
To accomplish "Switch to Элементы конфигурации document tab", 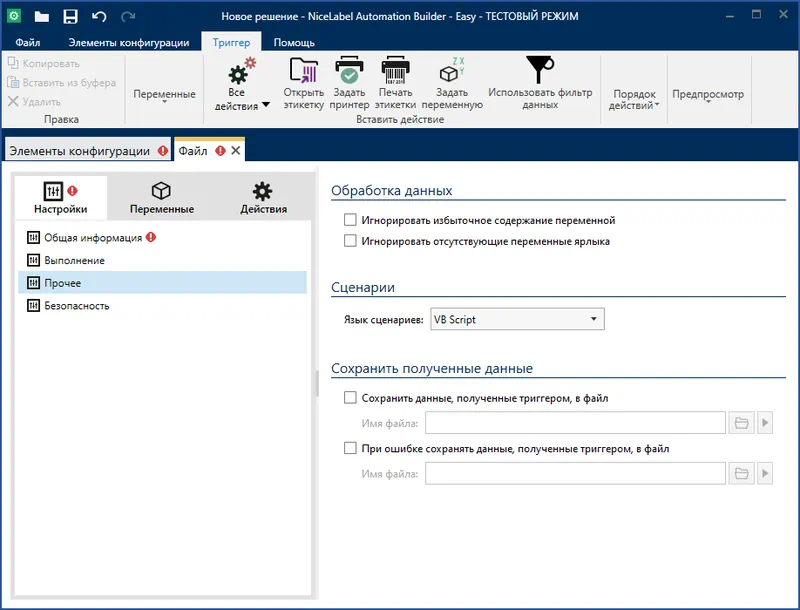I will click(87, 150).
